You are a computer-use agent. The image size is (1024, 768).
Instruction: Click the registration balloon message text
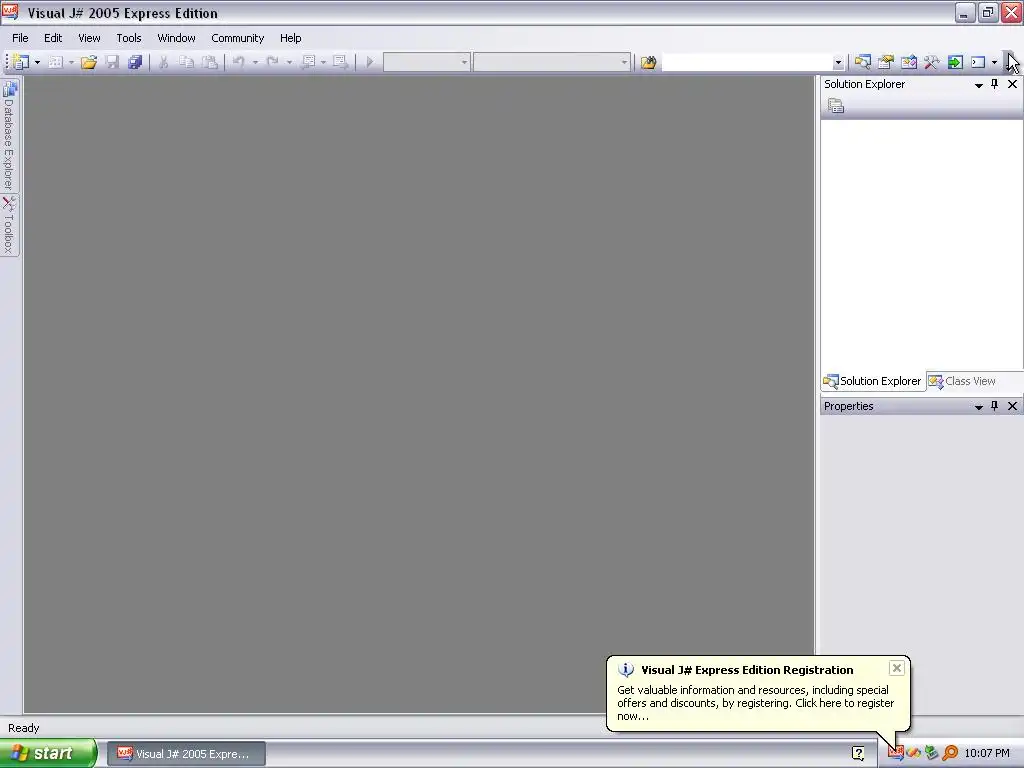756,703
